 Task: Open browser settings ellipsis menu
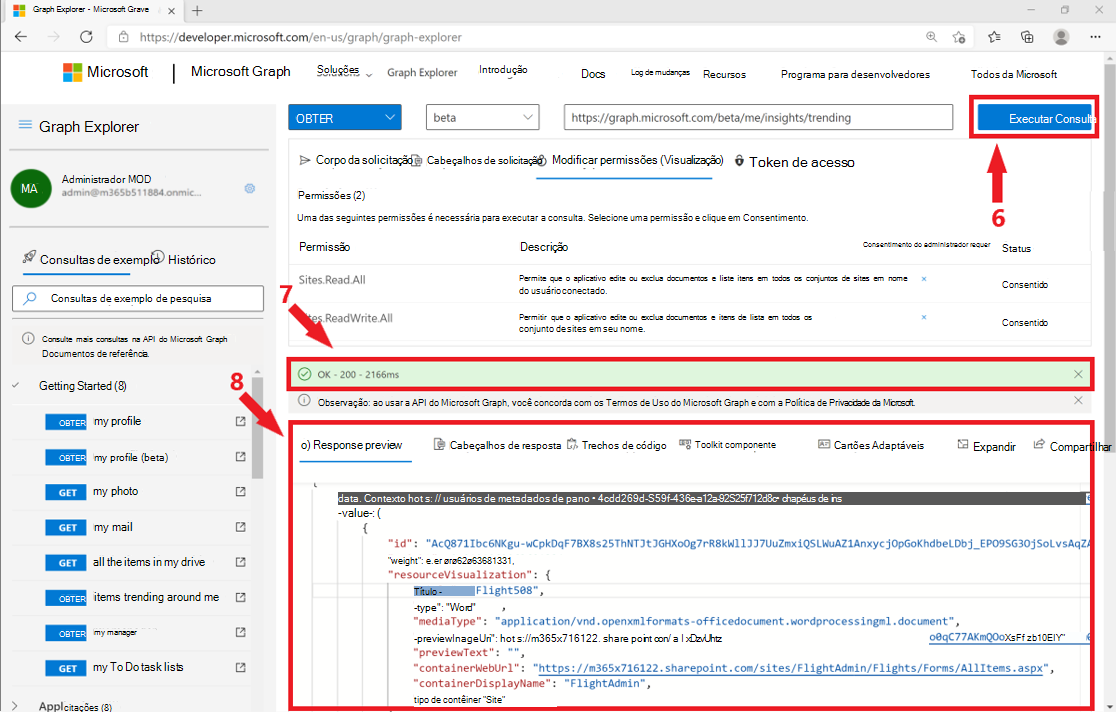click(x=1095, y=37)
